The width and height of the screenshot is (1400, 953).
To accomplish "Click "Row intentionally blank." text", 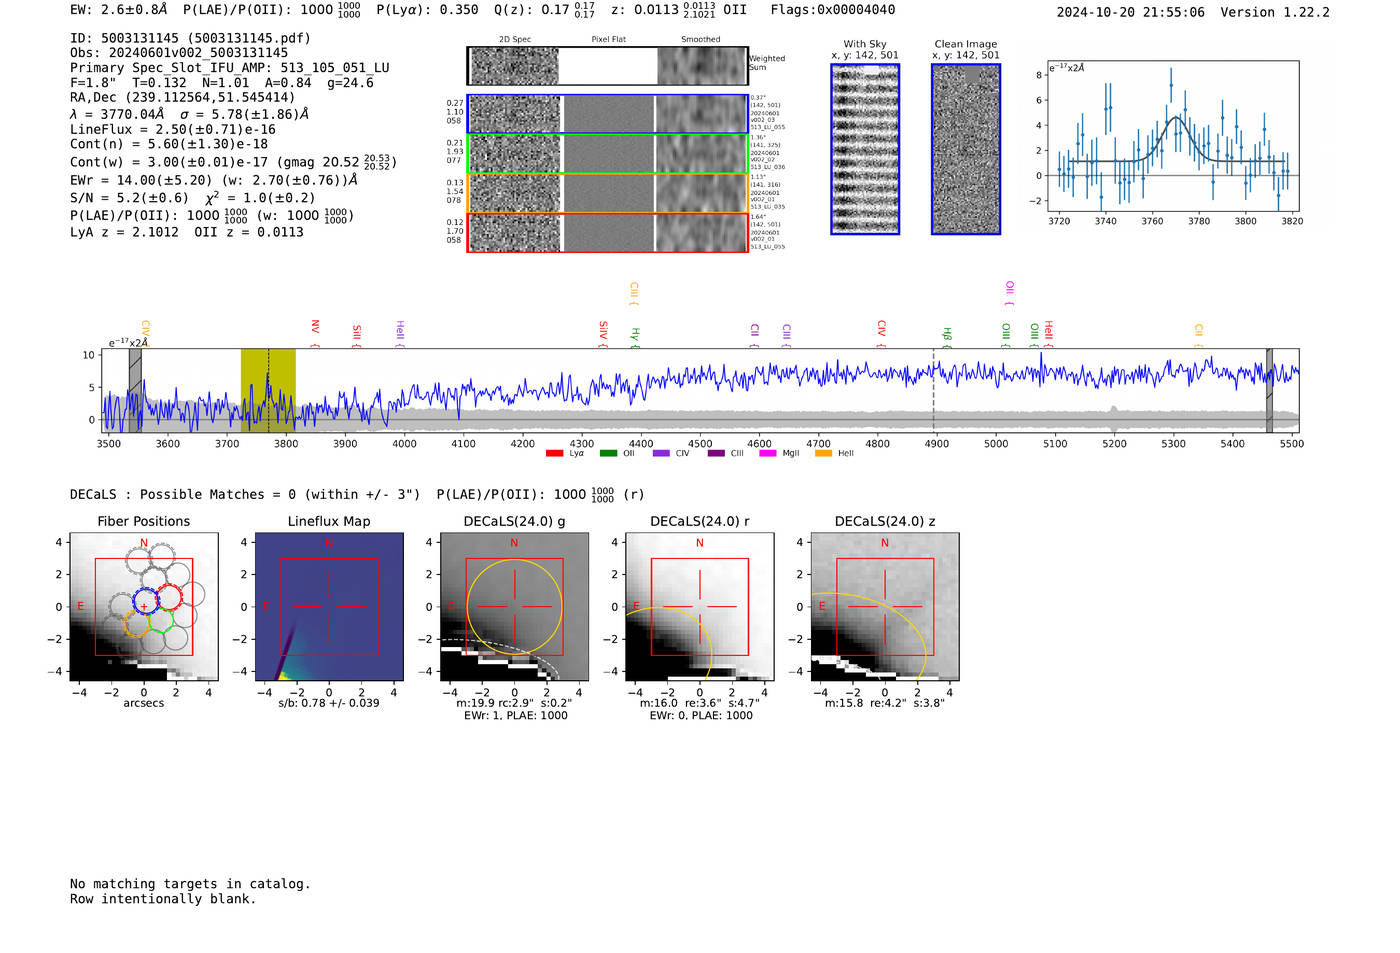I will point(163,899).
